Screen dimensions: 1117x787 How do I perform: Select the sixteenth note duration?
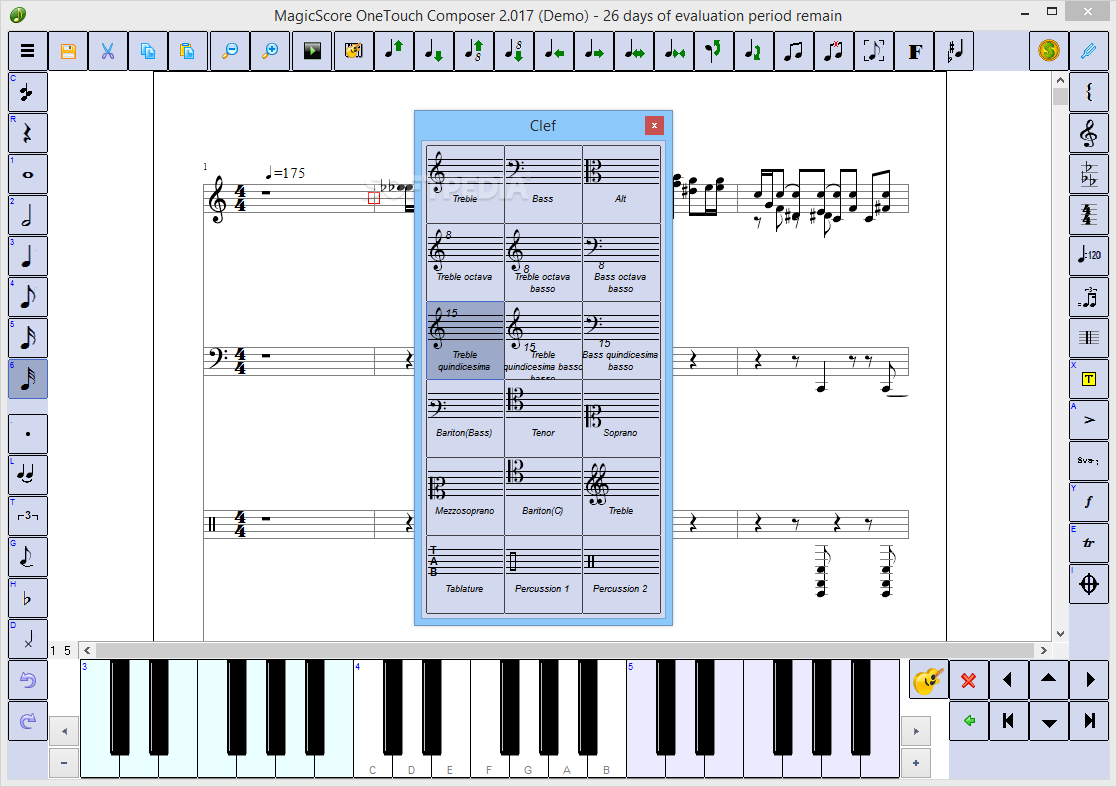(28, 338)
